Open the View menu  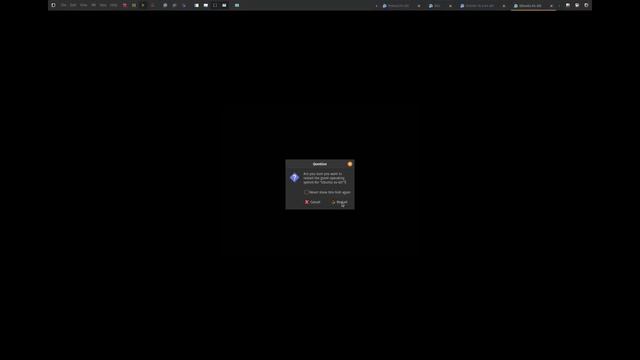84,5
